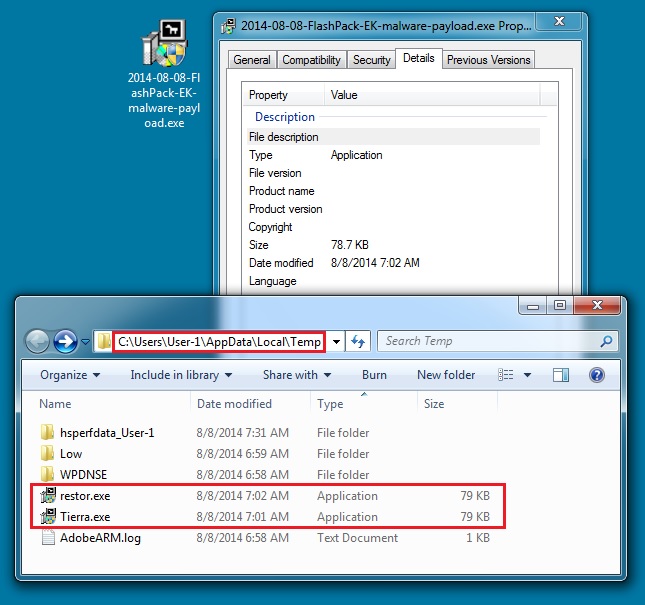
Task: Click the Burn toolbar button
Action: (374, 375)
